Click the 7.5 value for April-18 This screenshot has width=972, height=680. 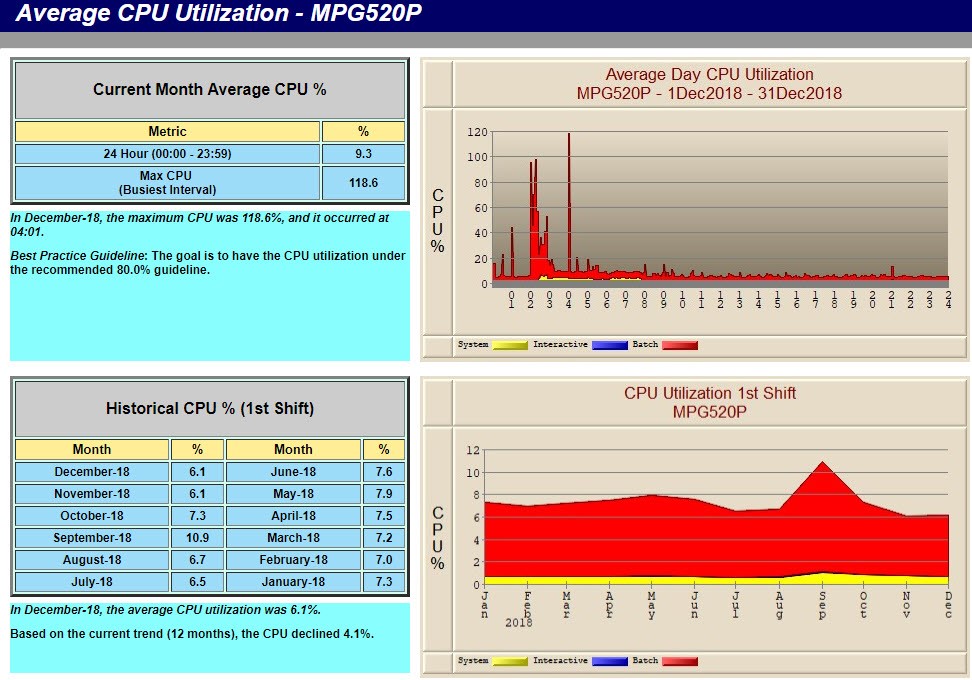[x=384, y=516]
